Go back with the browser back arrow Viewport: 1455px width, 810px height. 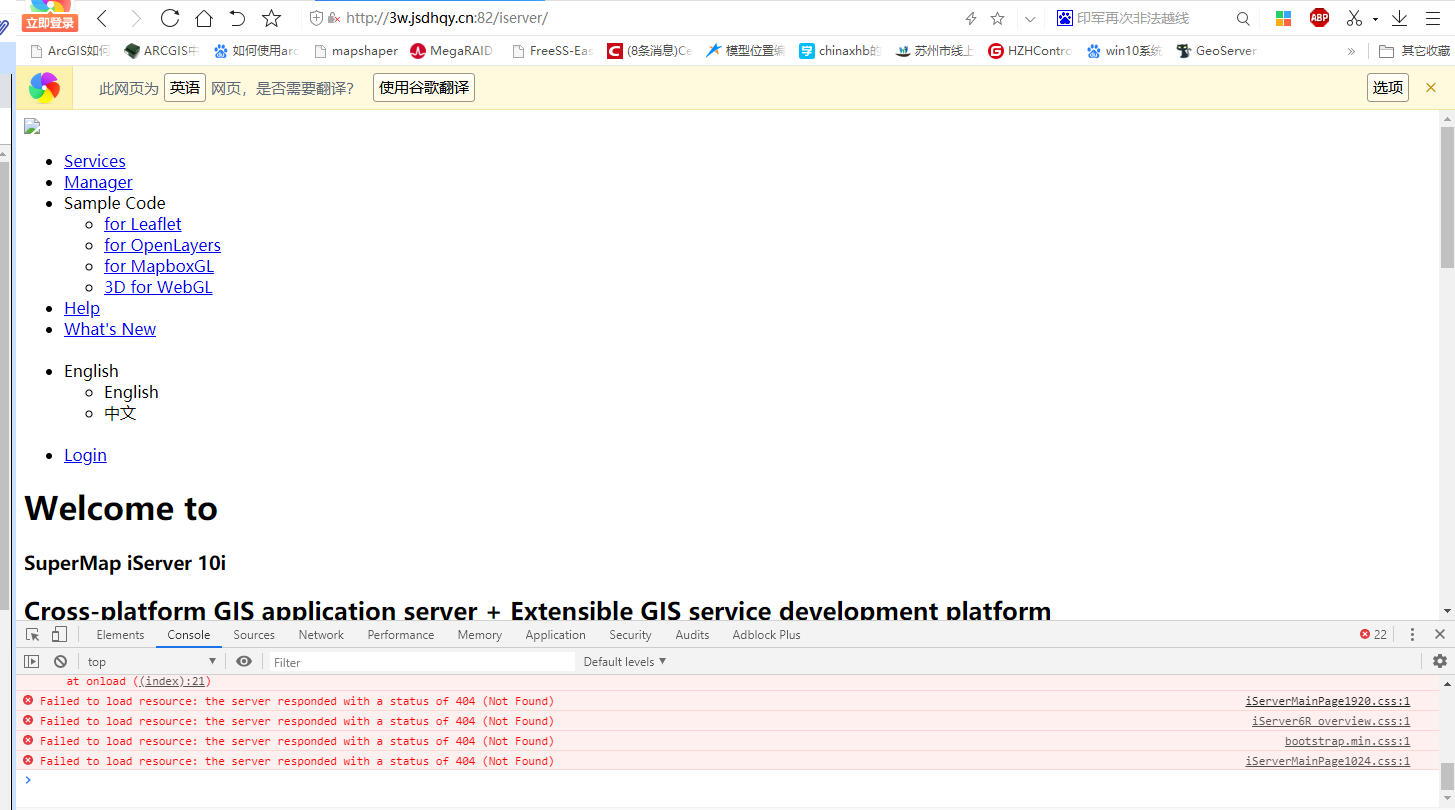[x=102, y=18]
